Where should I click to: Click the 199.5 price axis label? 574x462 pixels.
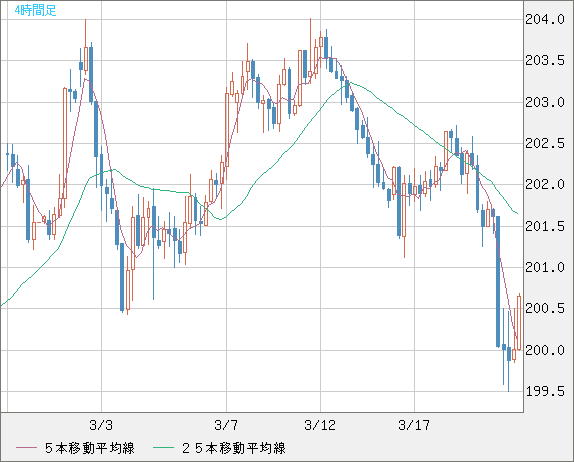545,391
